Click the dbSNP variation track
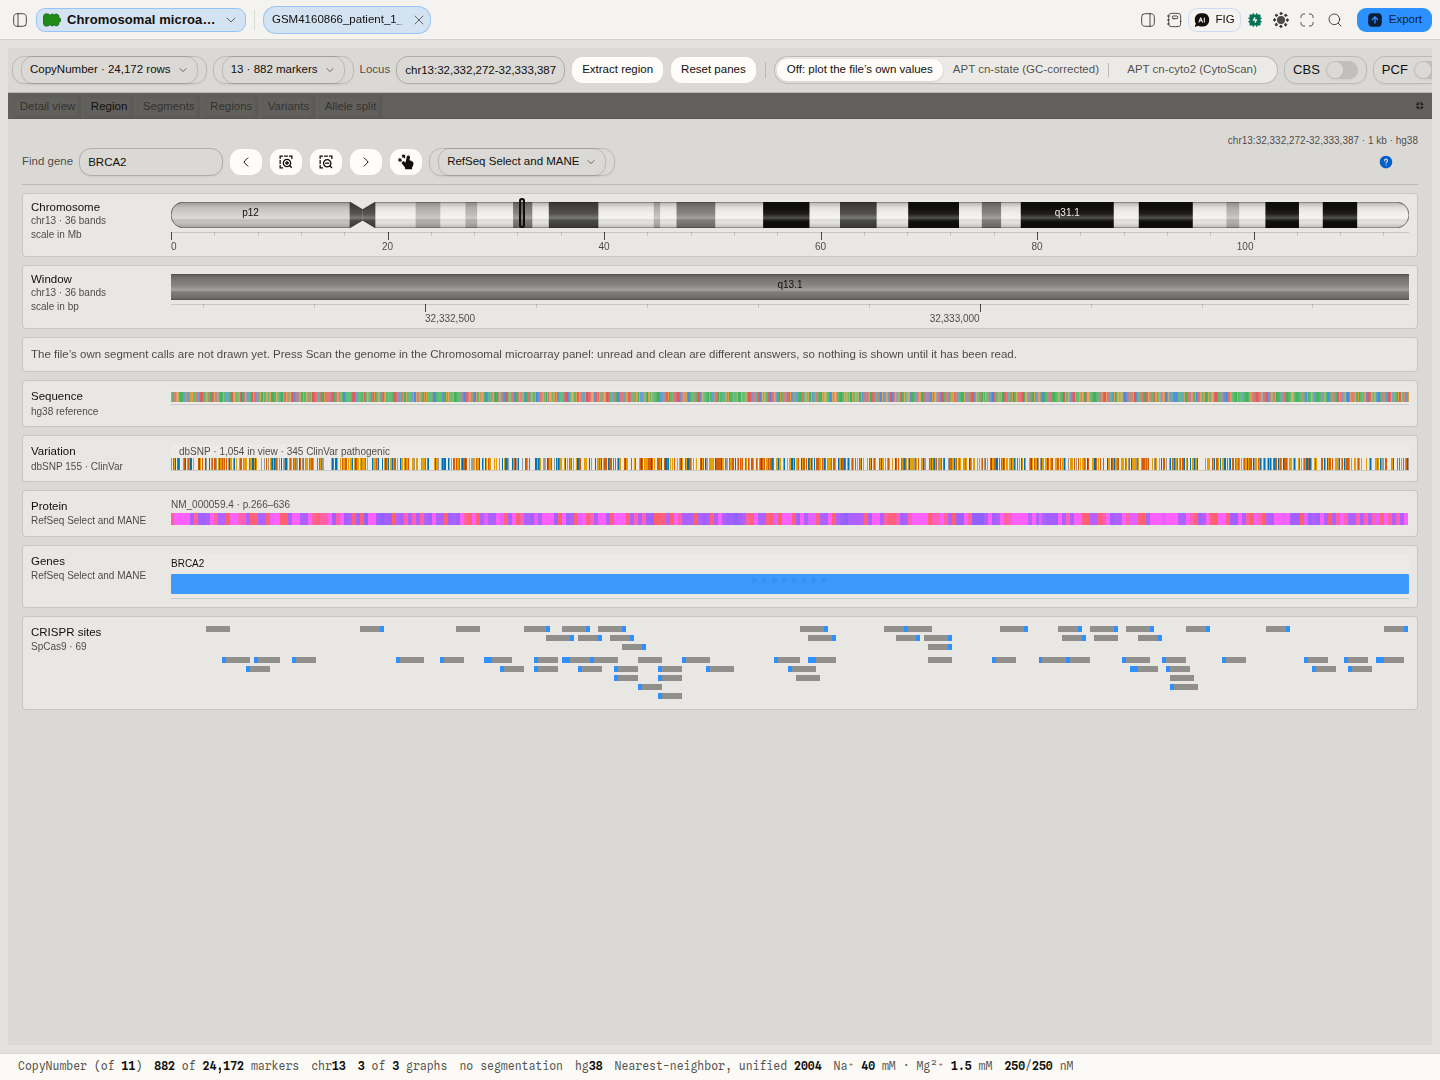This screenshot has width=1440, height=1080. 790,464
